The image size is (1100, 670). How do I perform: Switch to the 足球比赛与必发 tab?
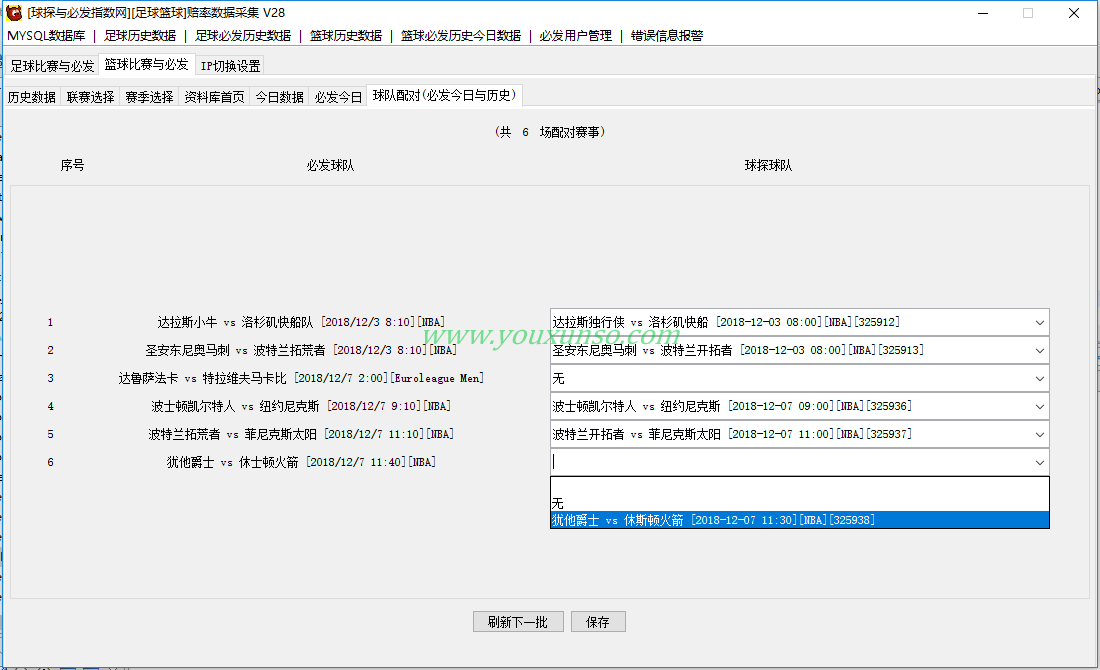pos(52,66)
